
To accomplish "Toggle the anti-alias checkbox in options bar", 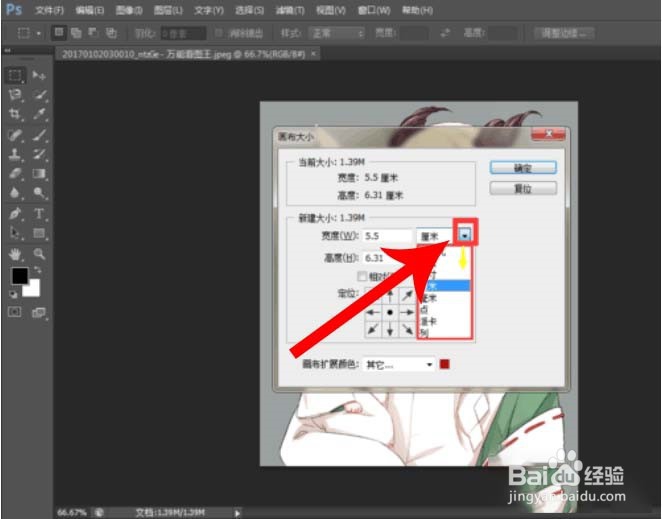I will [219, 33].
